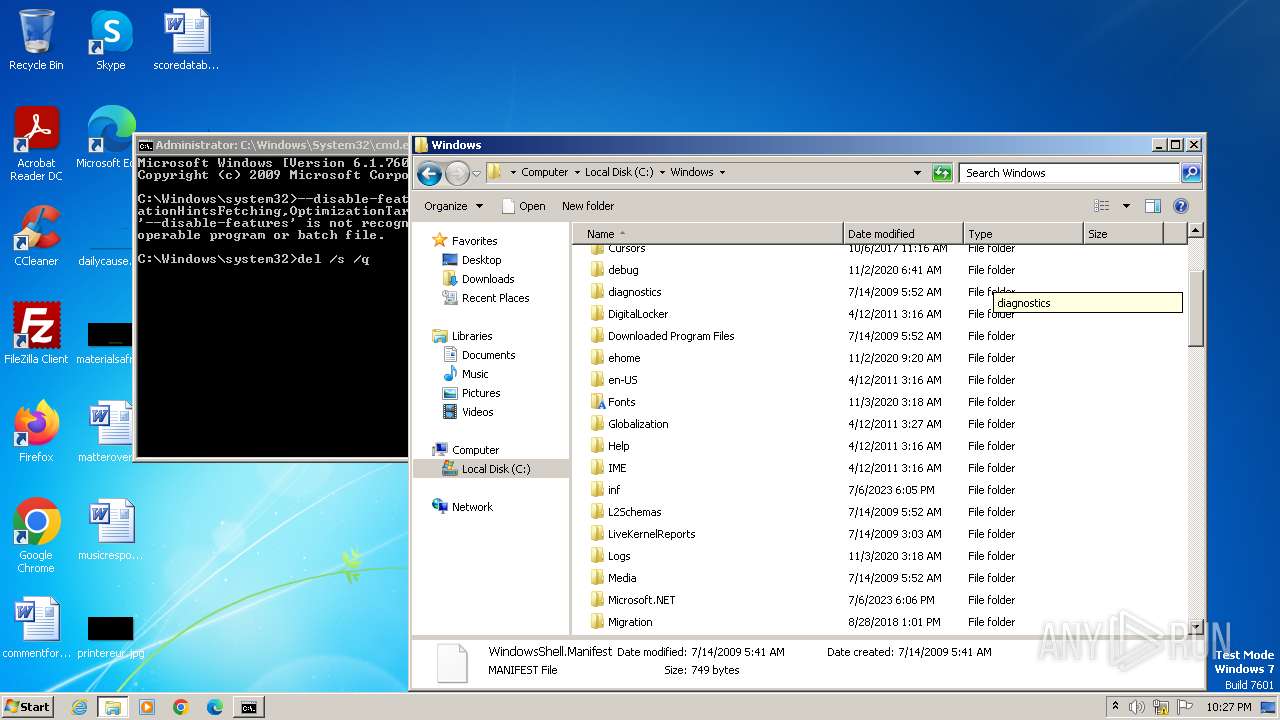Sort by the Size column header
The height and width of the screenshot is (720, 1280).
pyautogui.click(x=1124, y=233)
